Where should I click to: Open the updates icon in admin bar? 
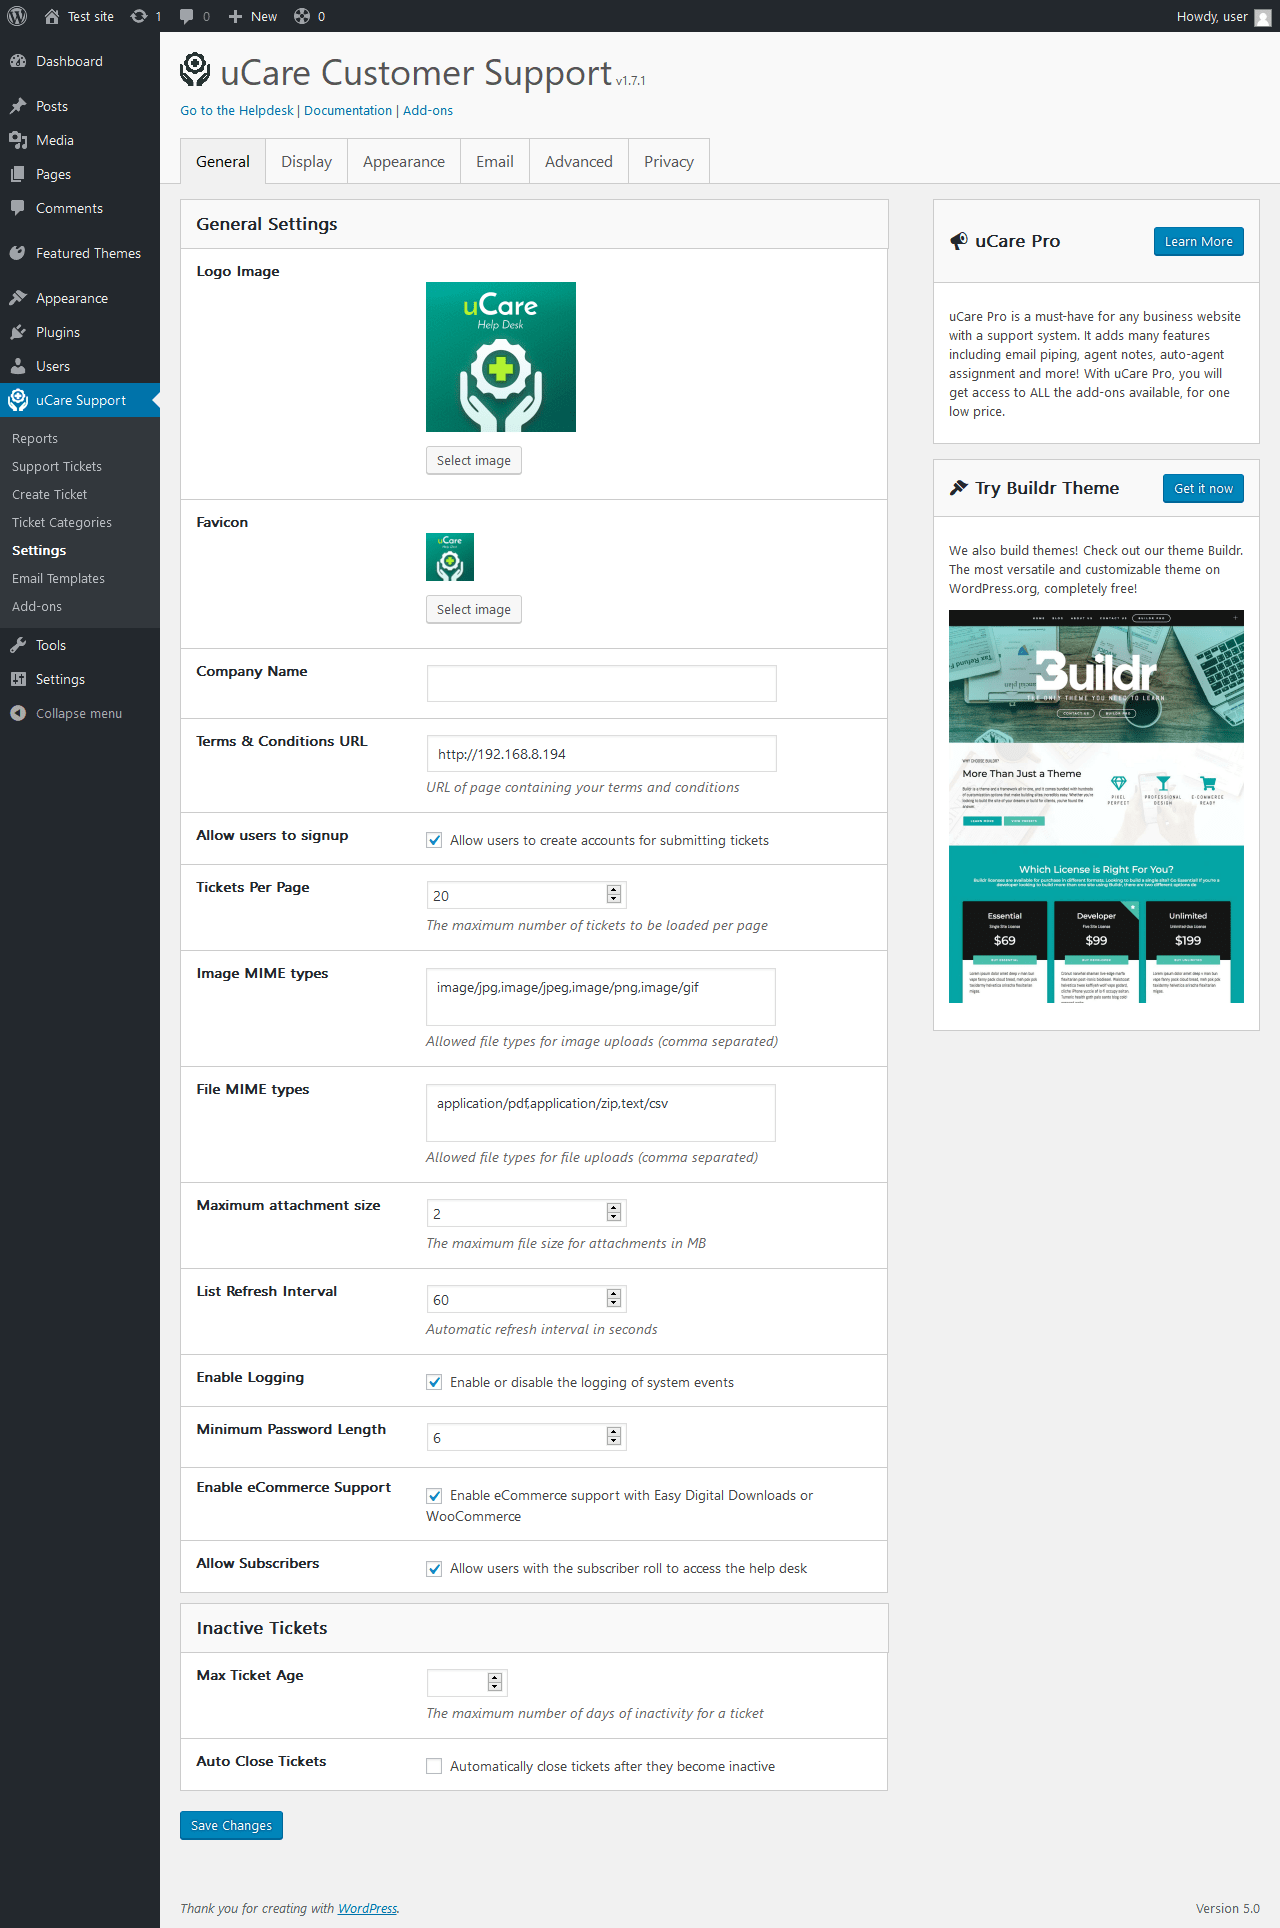click(x=139, y=16)
